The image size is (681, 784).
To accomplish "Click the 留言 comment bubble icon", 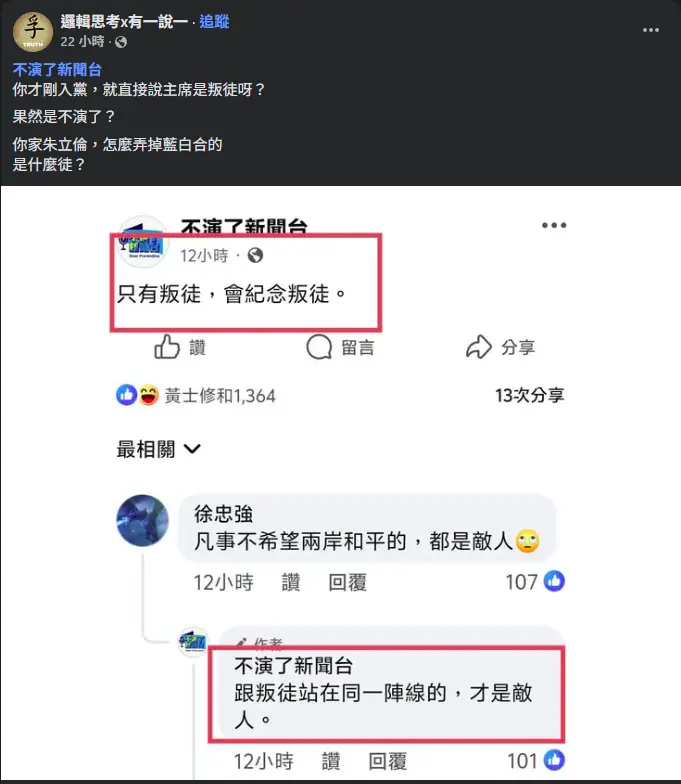I will [x=319, y=347].
